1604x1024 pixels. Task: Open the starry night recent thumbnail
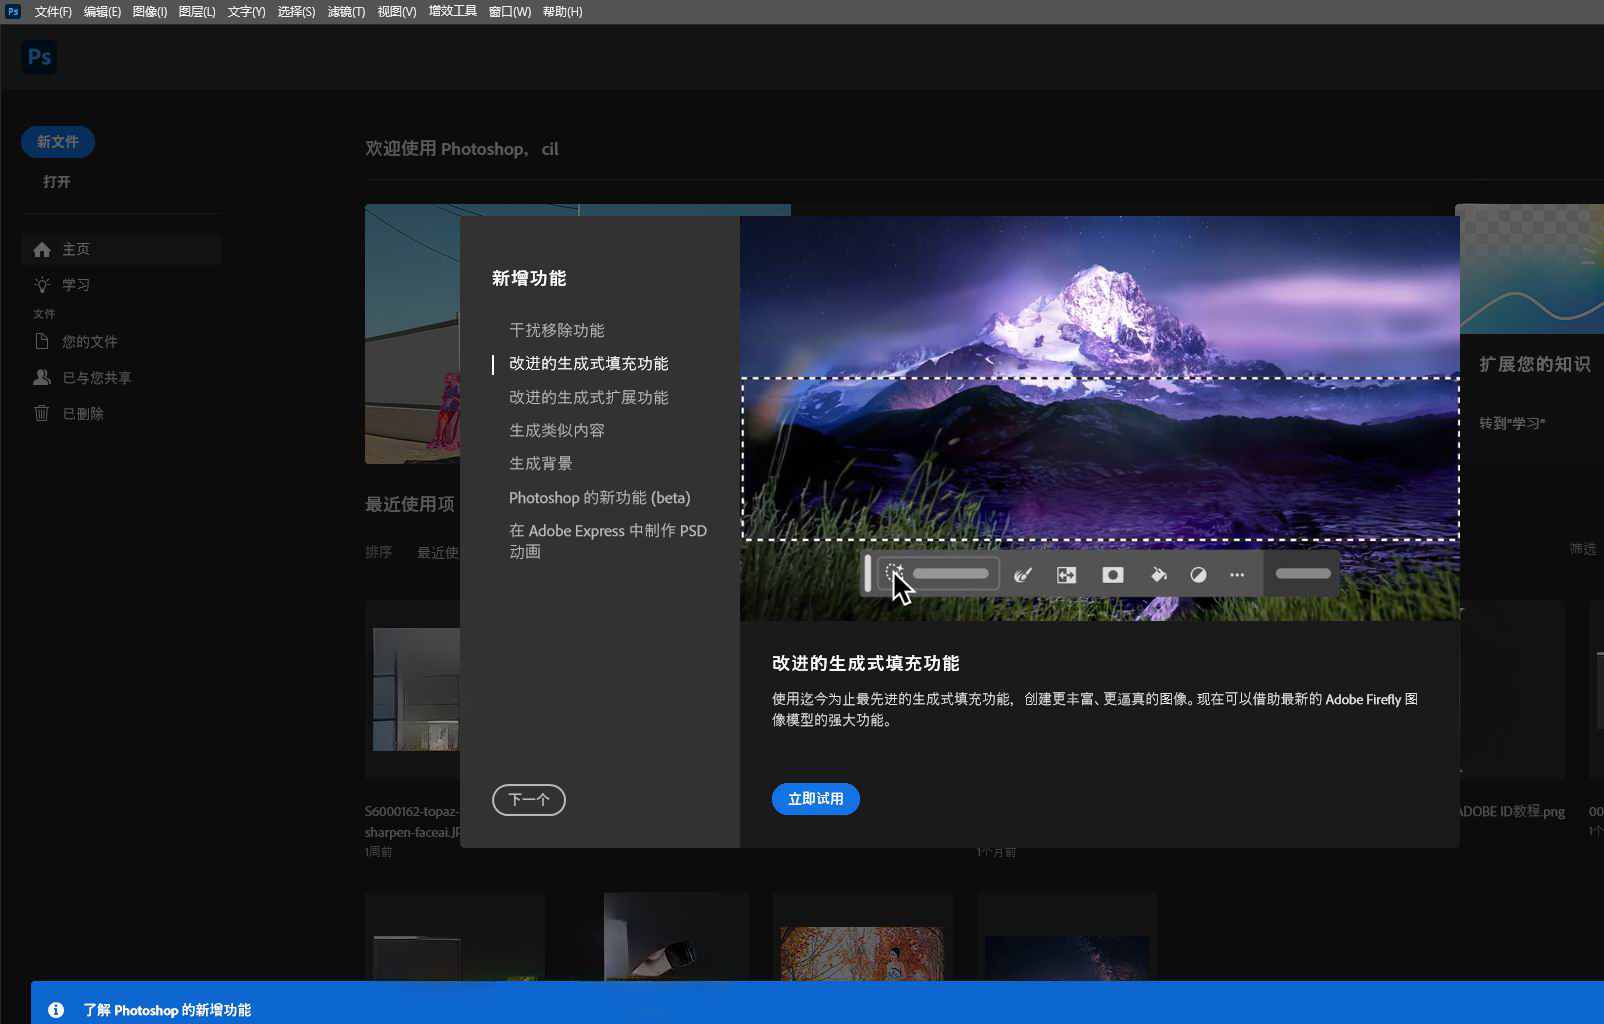[x=1067, y=958]
